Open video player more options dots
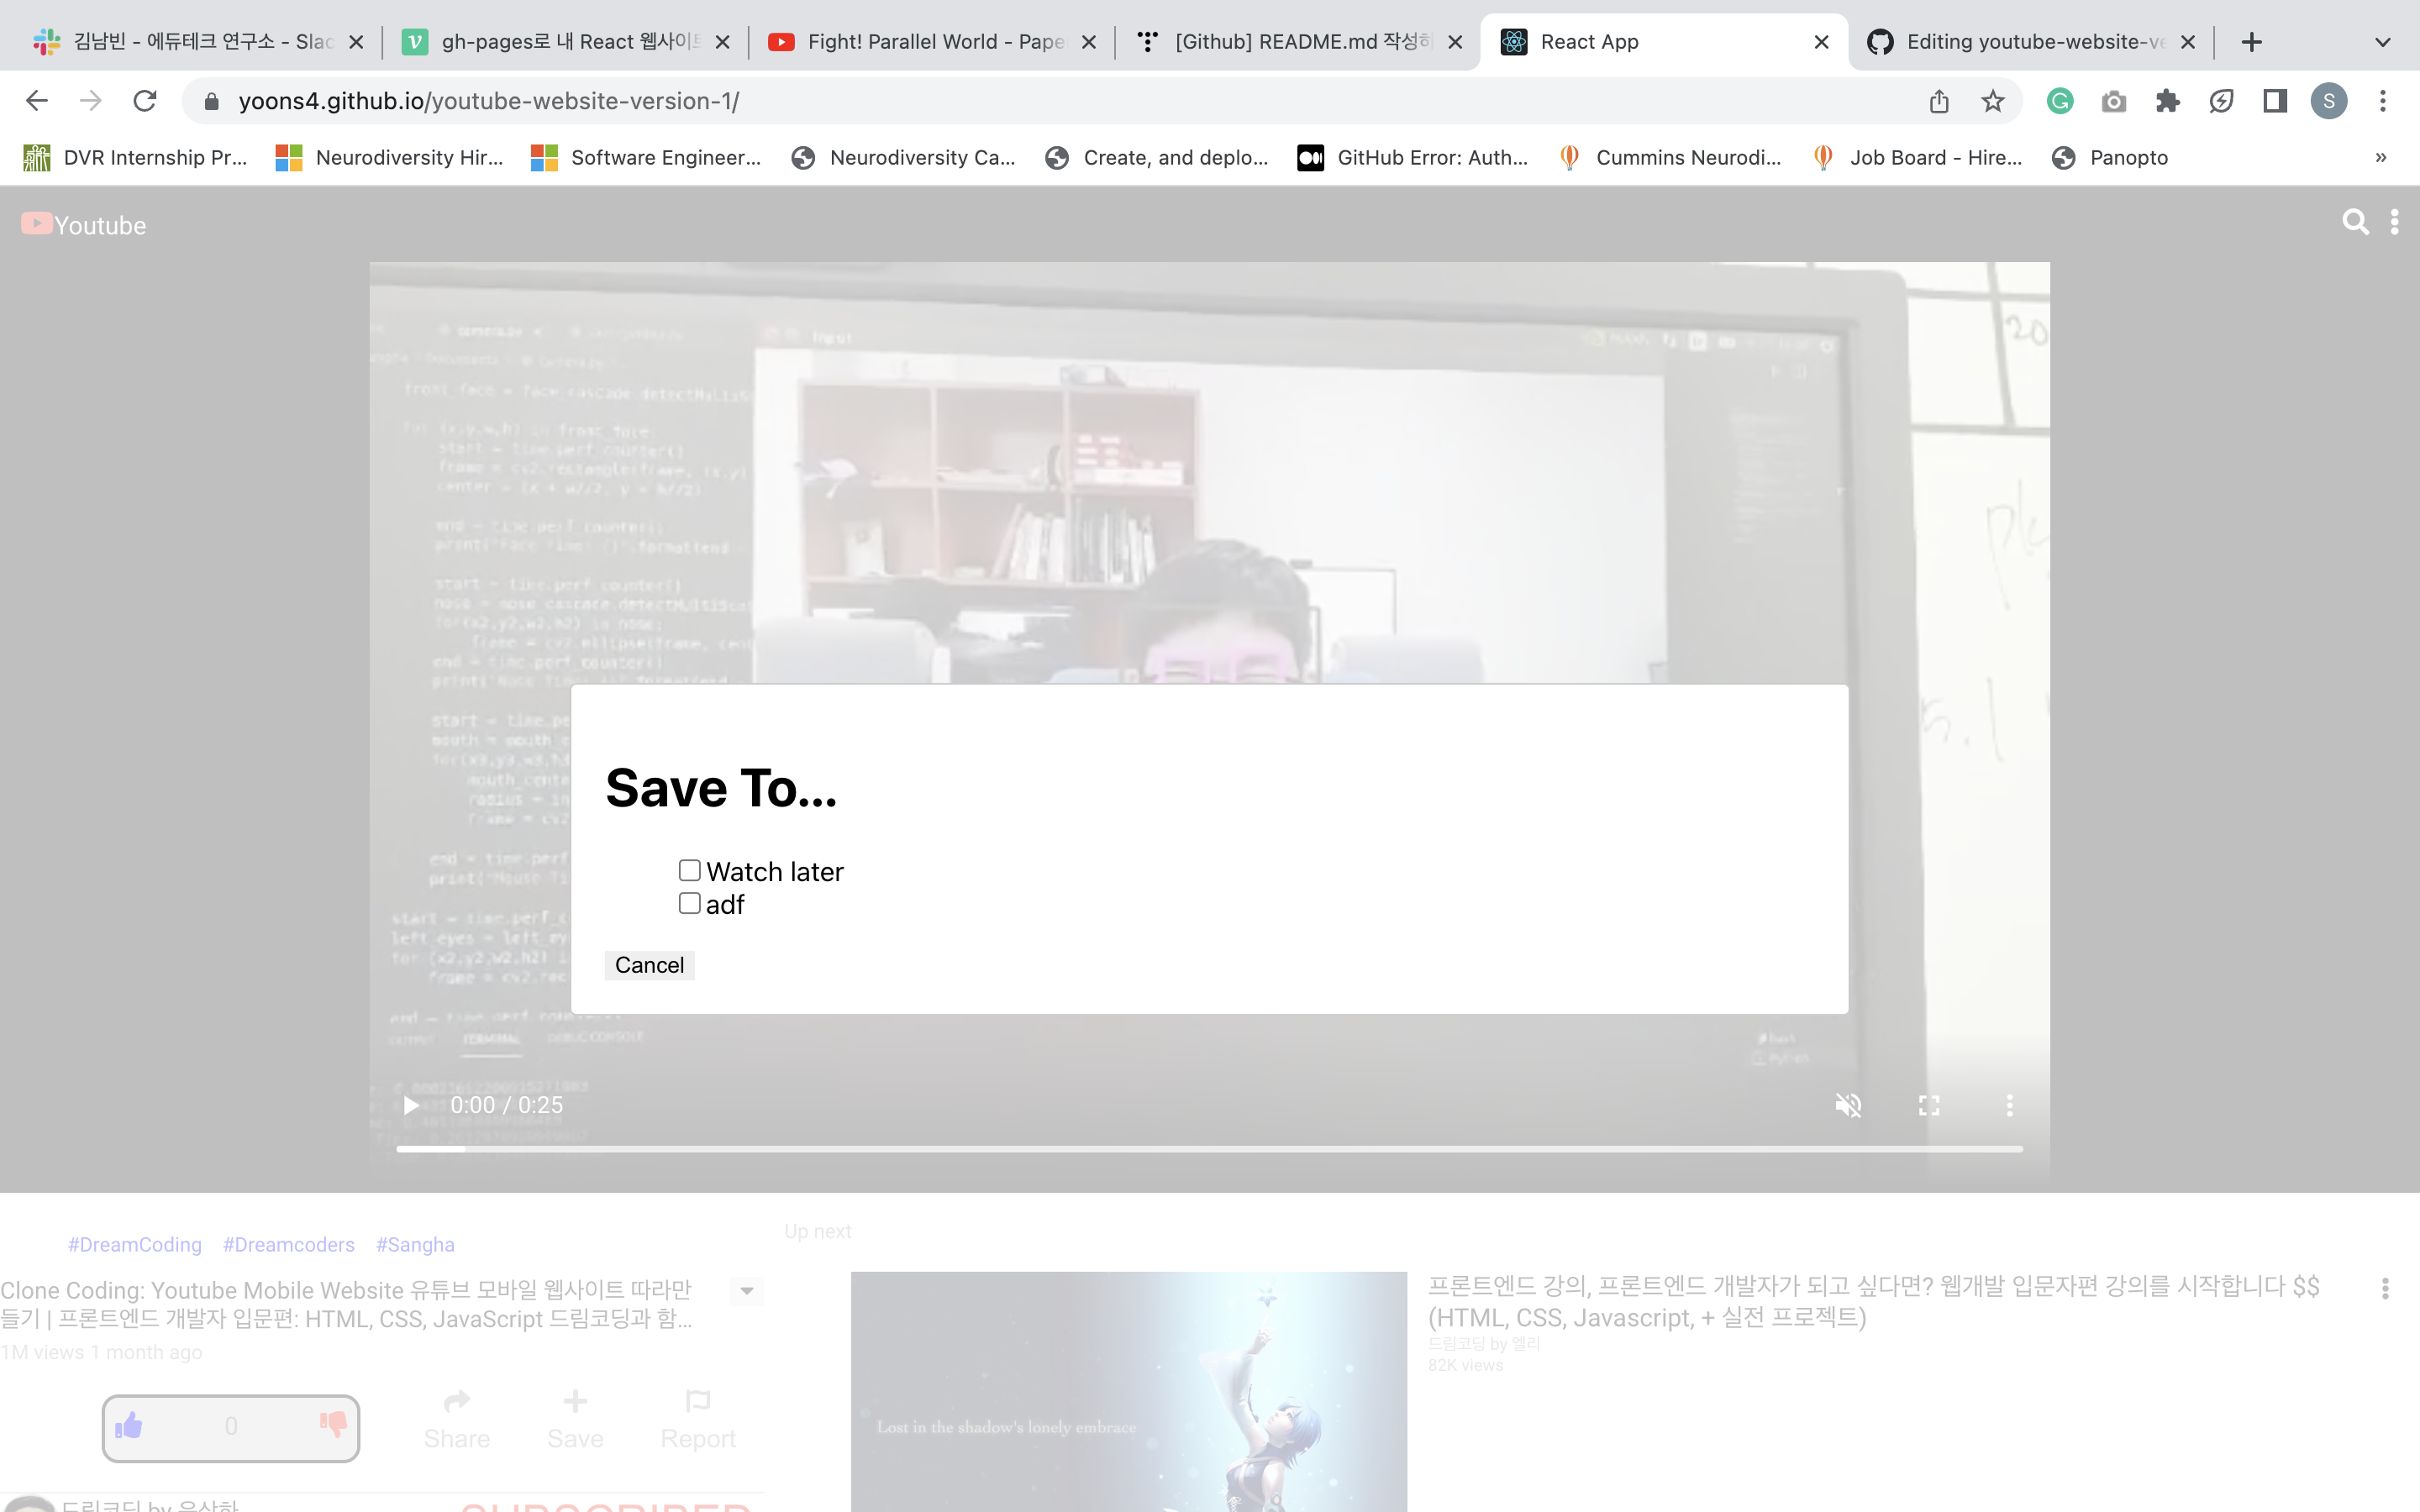The image size is (2420, 1512). point(2010,1105)
